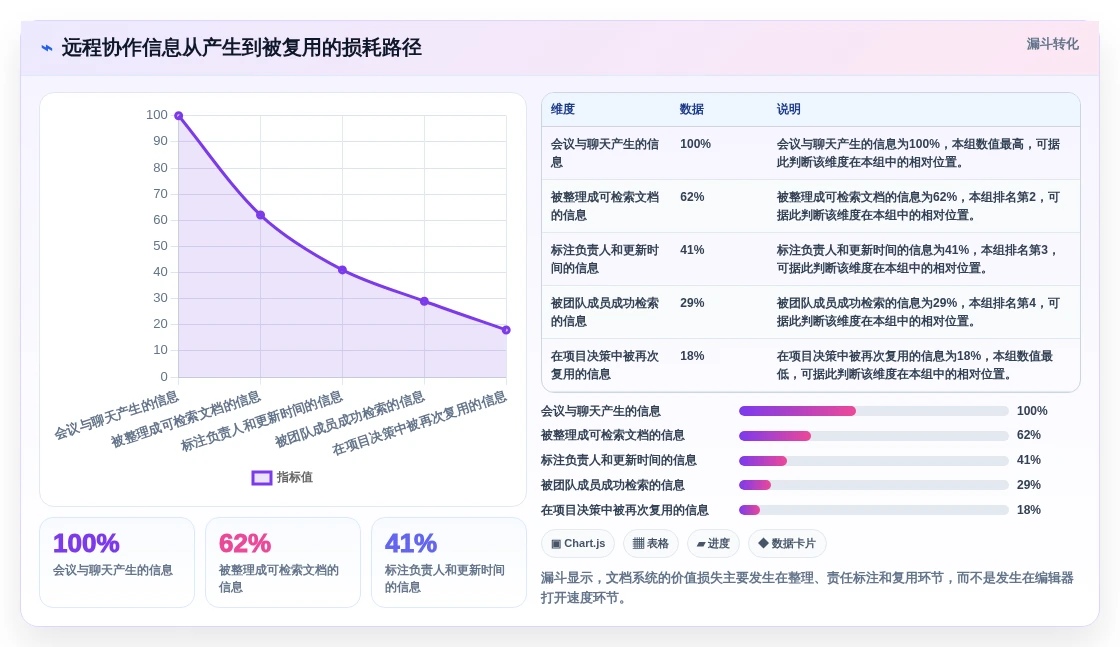Select the table cell 在项目决策中被再次复用的信息

605,364
